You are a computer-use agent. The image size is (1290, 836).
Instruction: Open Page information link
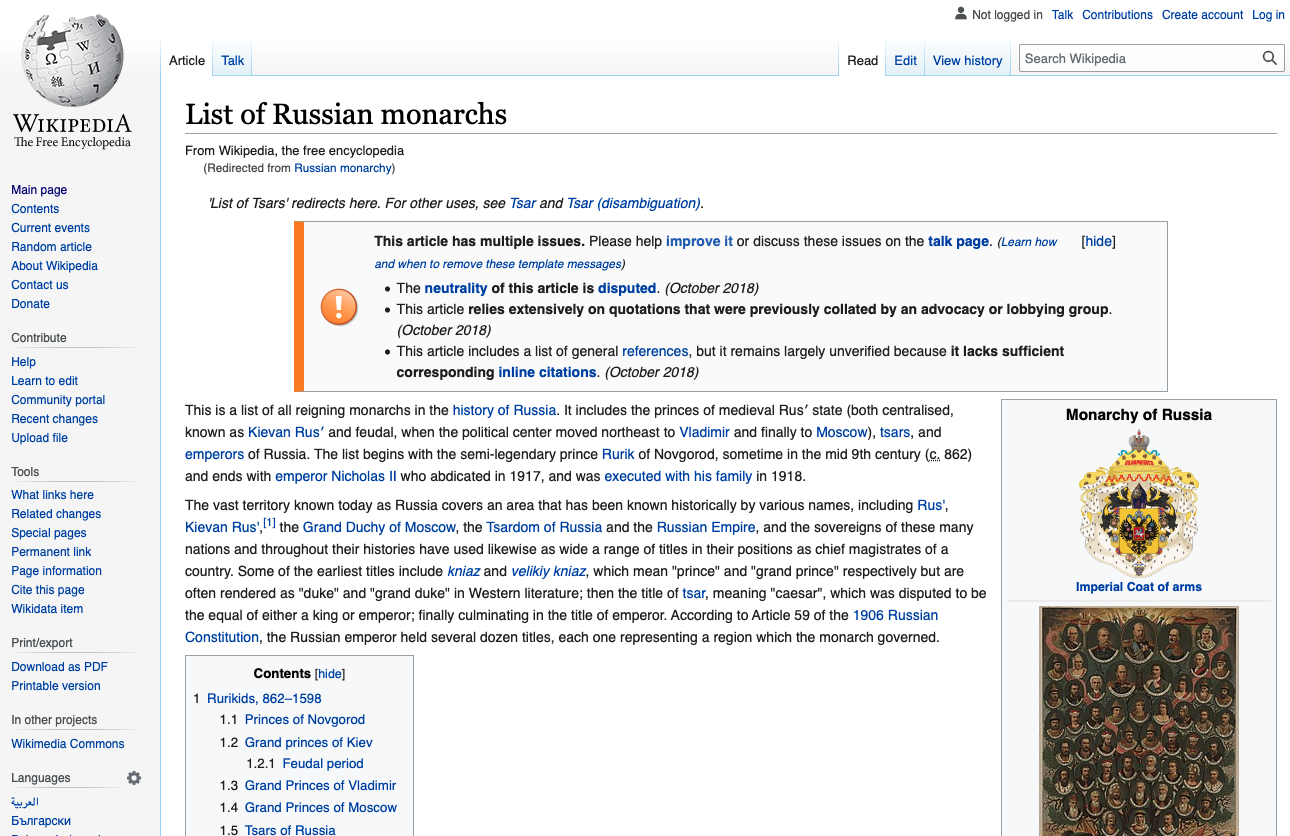pos(56,571)
